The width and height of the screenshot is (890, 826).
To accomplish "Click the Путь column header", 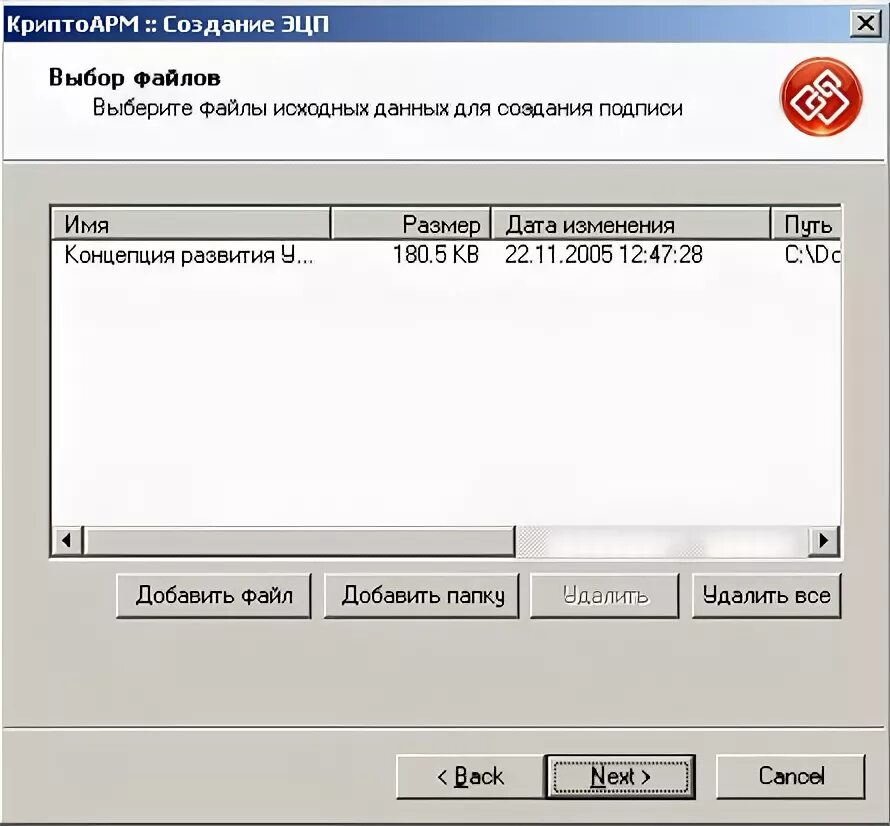I will (806, 224).
